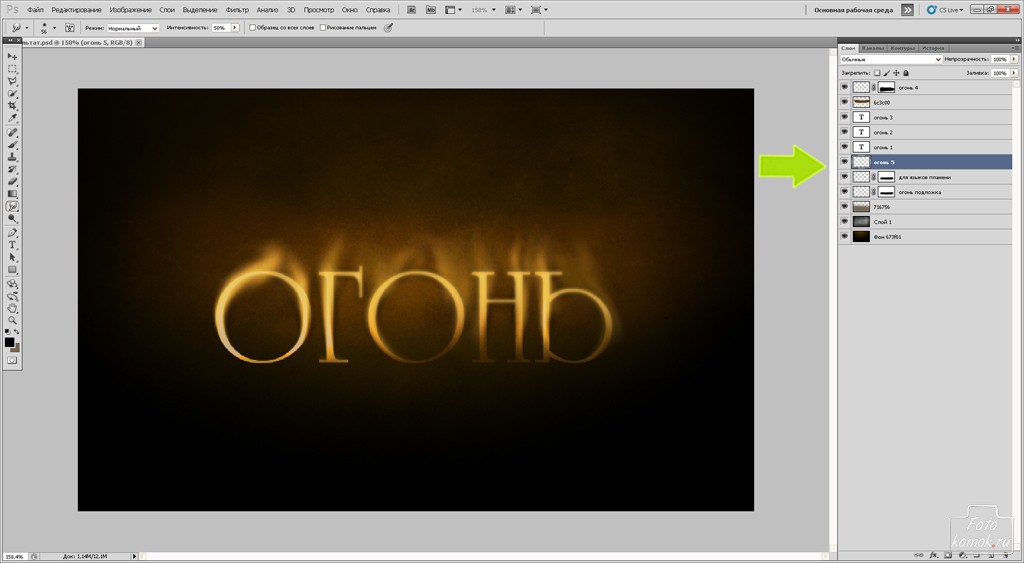
Task: Select the Eyedropper tool
Action: [12, 118]
